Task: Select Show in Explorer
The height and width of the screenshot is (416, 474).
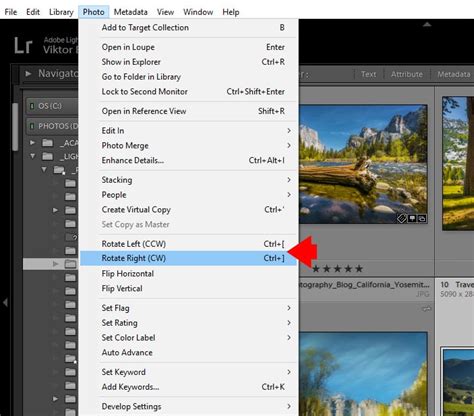Action: (188, 62)
